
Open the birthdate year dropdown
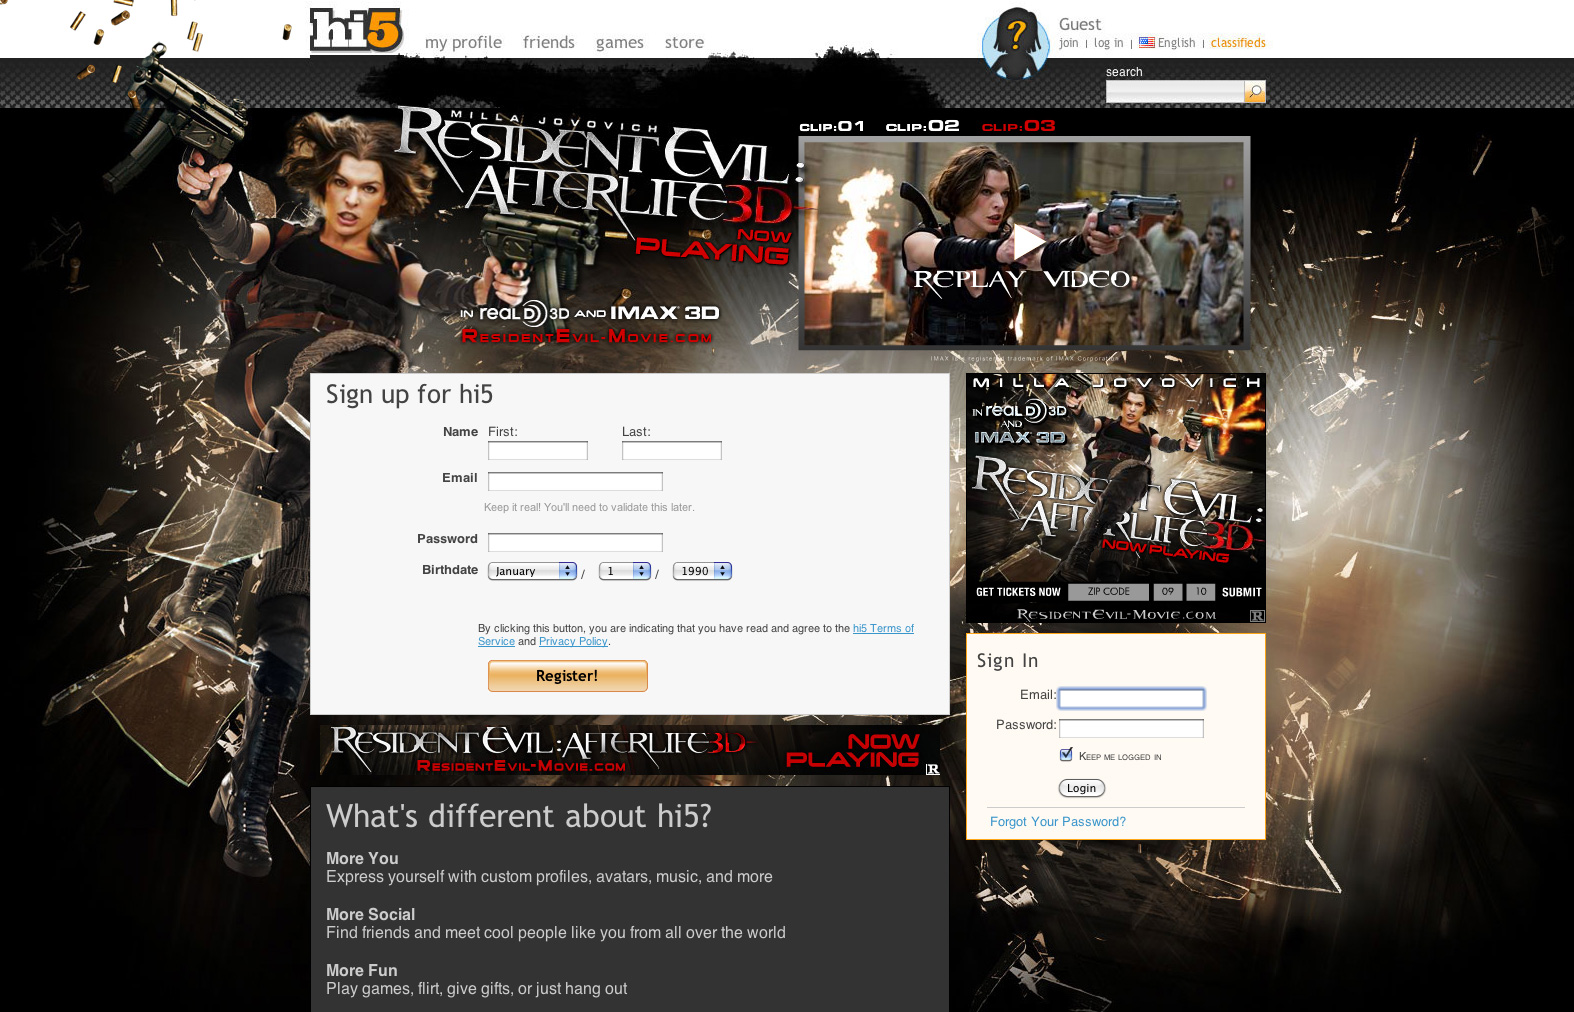[x=702, y=571]
